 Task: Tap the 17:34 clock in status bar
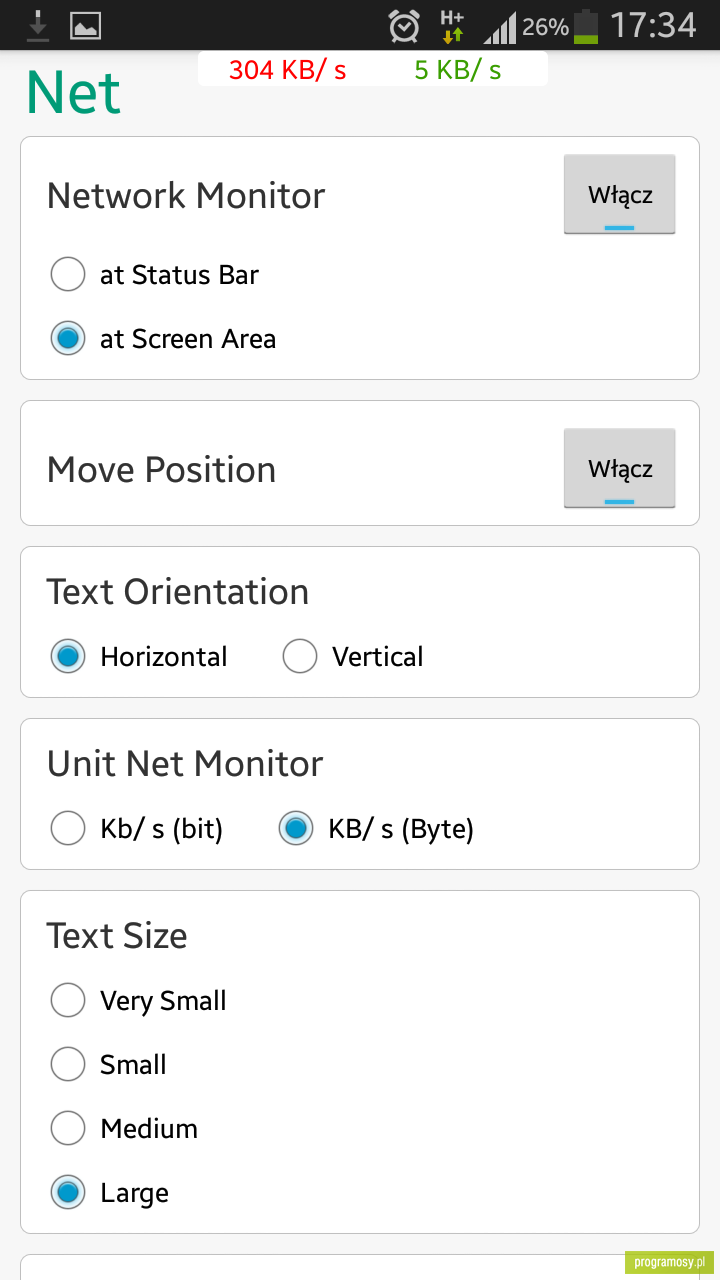click(x=653, y=25)
